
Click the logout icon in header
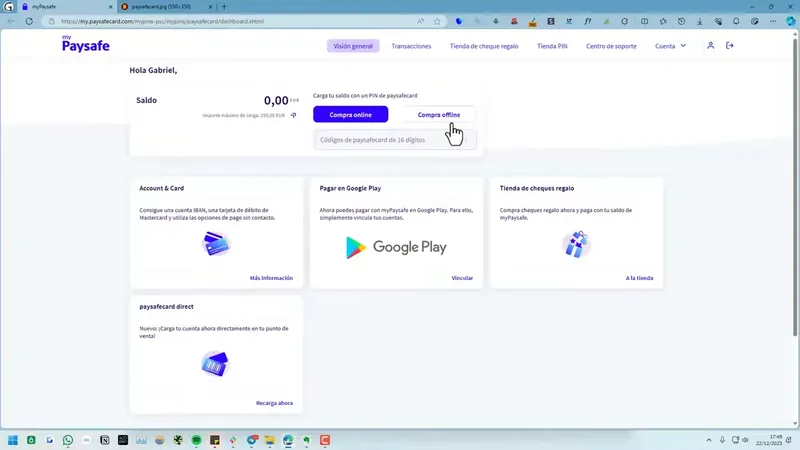click(730, 45)
